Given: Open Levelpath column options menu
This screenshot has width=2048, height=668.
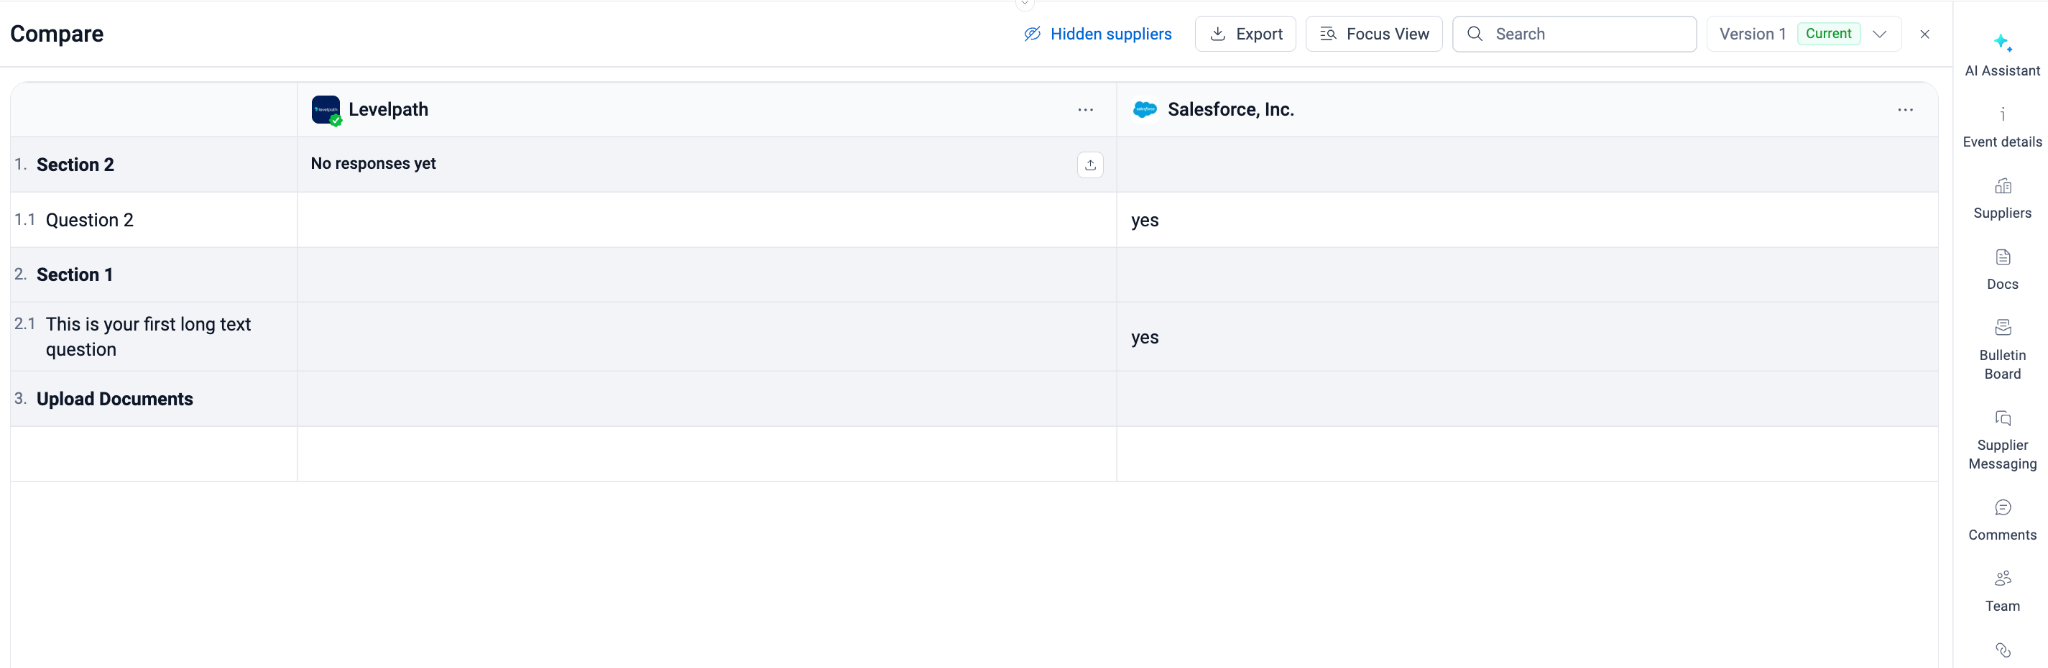Looking at the screenshot, I should (x=1085, y=110).
